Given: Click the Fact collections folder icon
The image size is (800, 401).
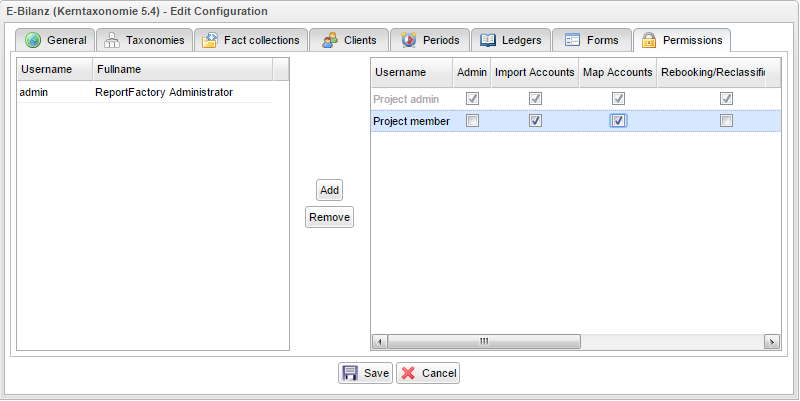Looking at the screenshot, I should point(209,41).
